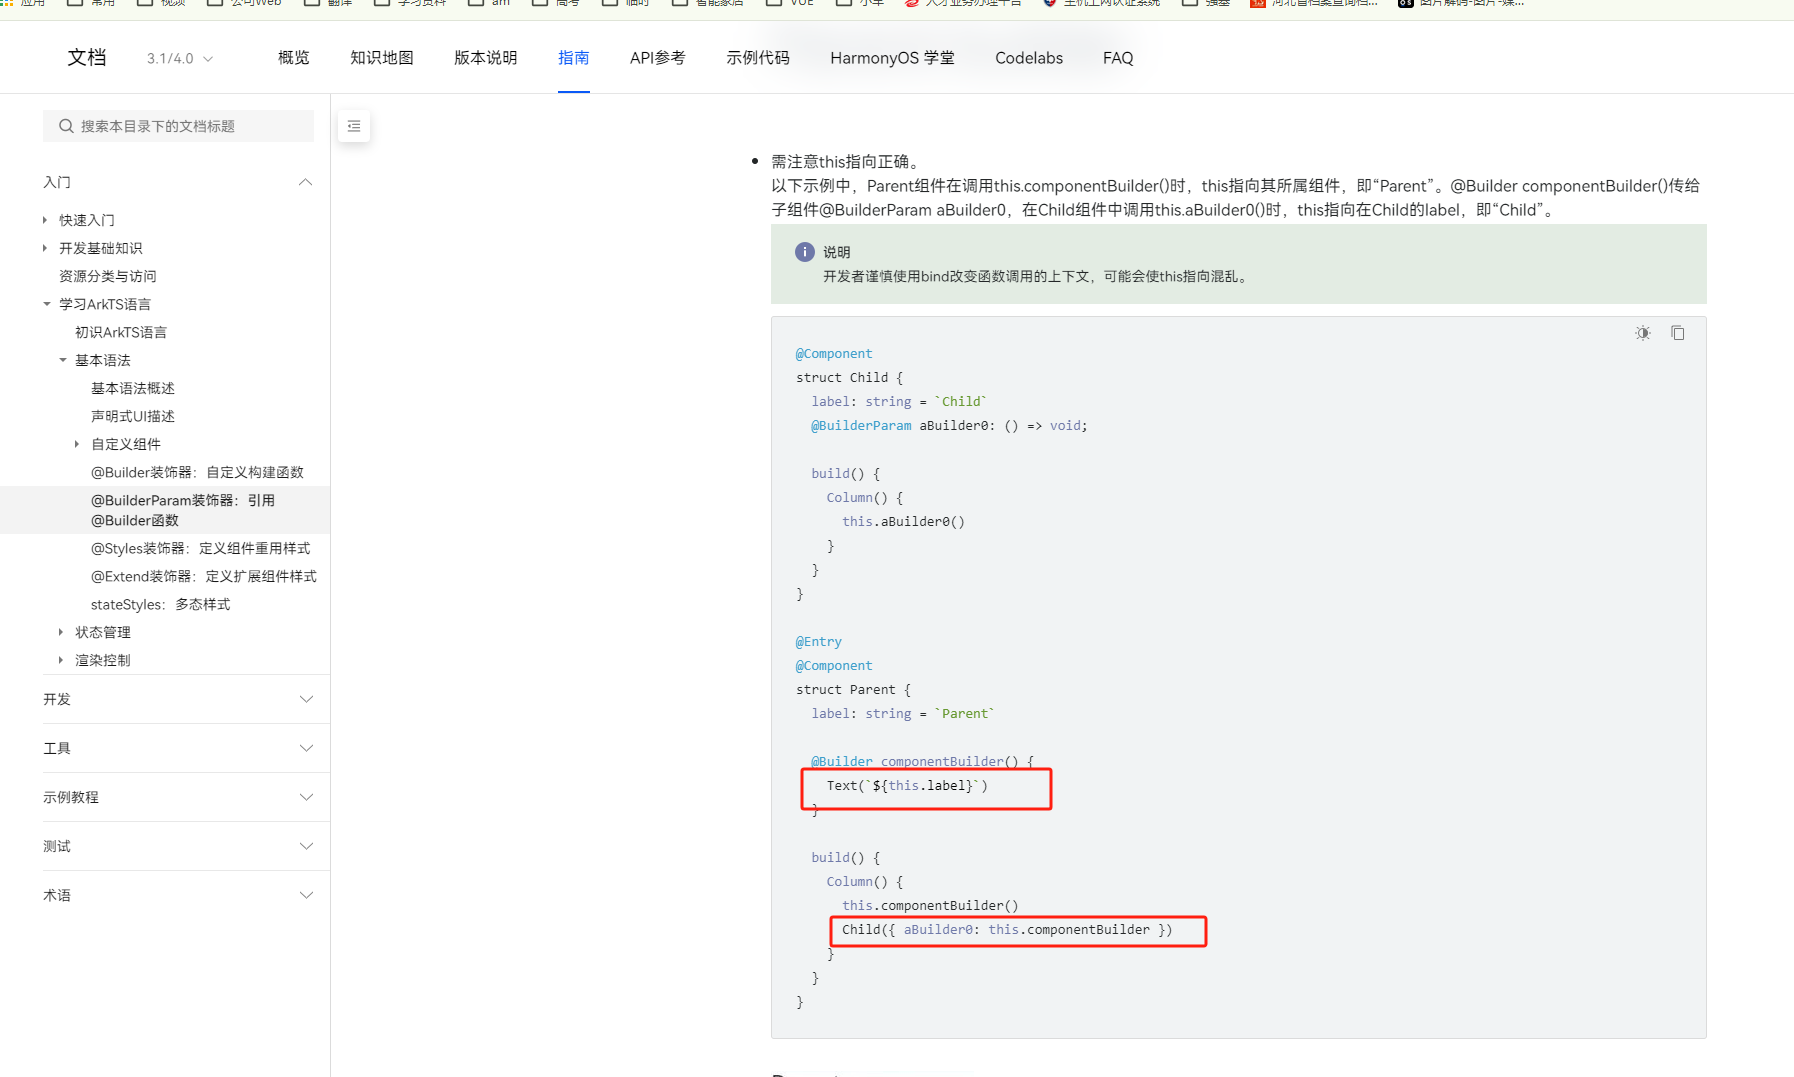Click the 'struct Child {' code line
Screen dimensions: 1794x1077
coord(850,377)
